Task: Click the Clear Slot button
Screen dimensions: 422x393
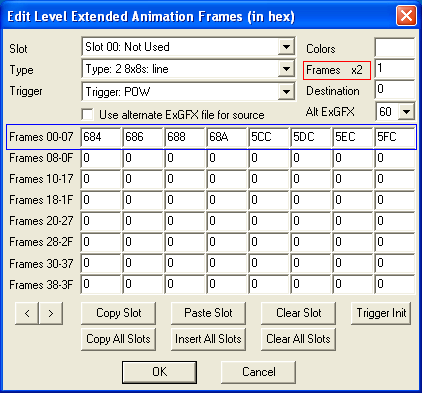Action: 298,313
